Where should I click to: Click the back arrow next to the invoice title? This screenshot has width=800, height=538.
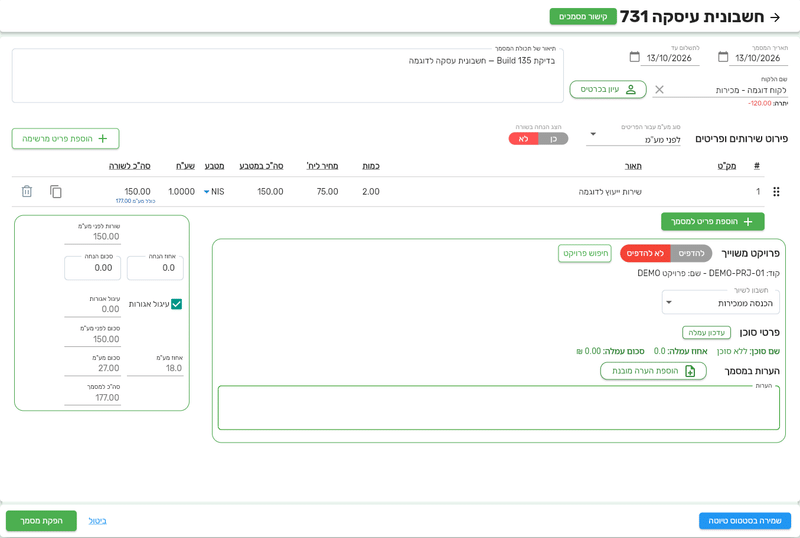[776, 17]
